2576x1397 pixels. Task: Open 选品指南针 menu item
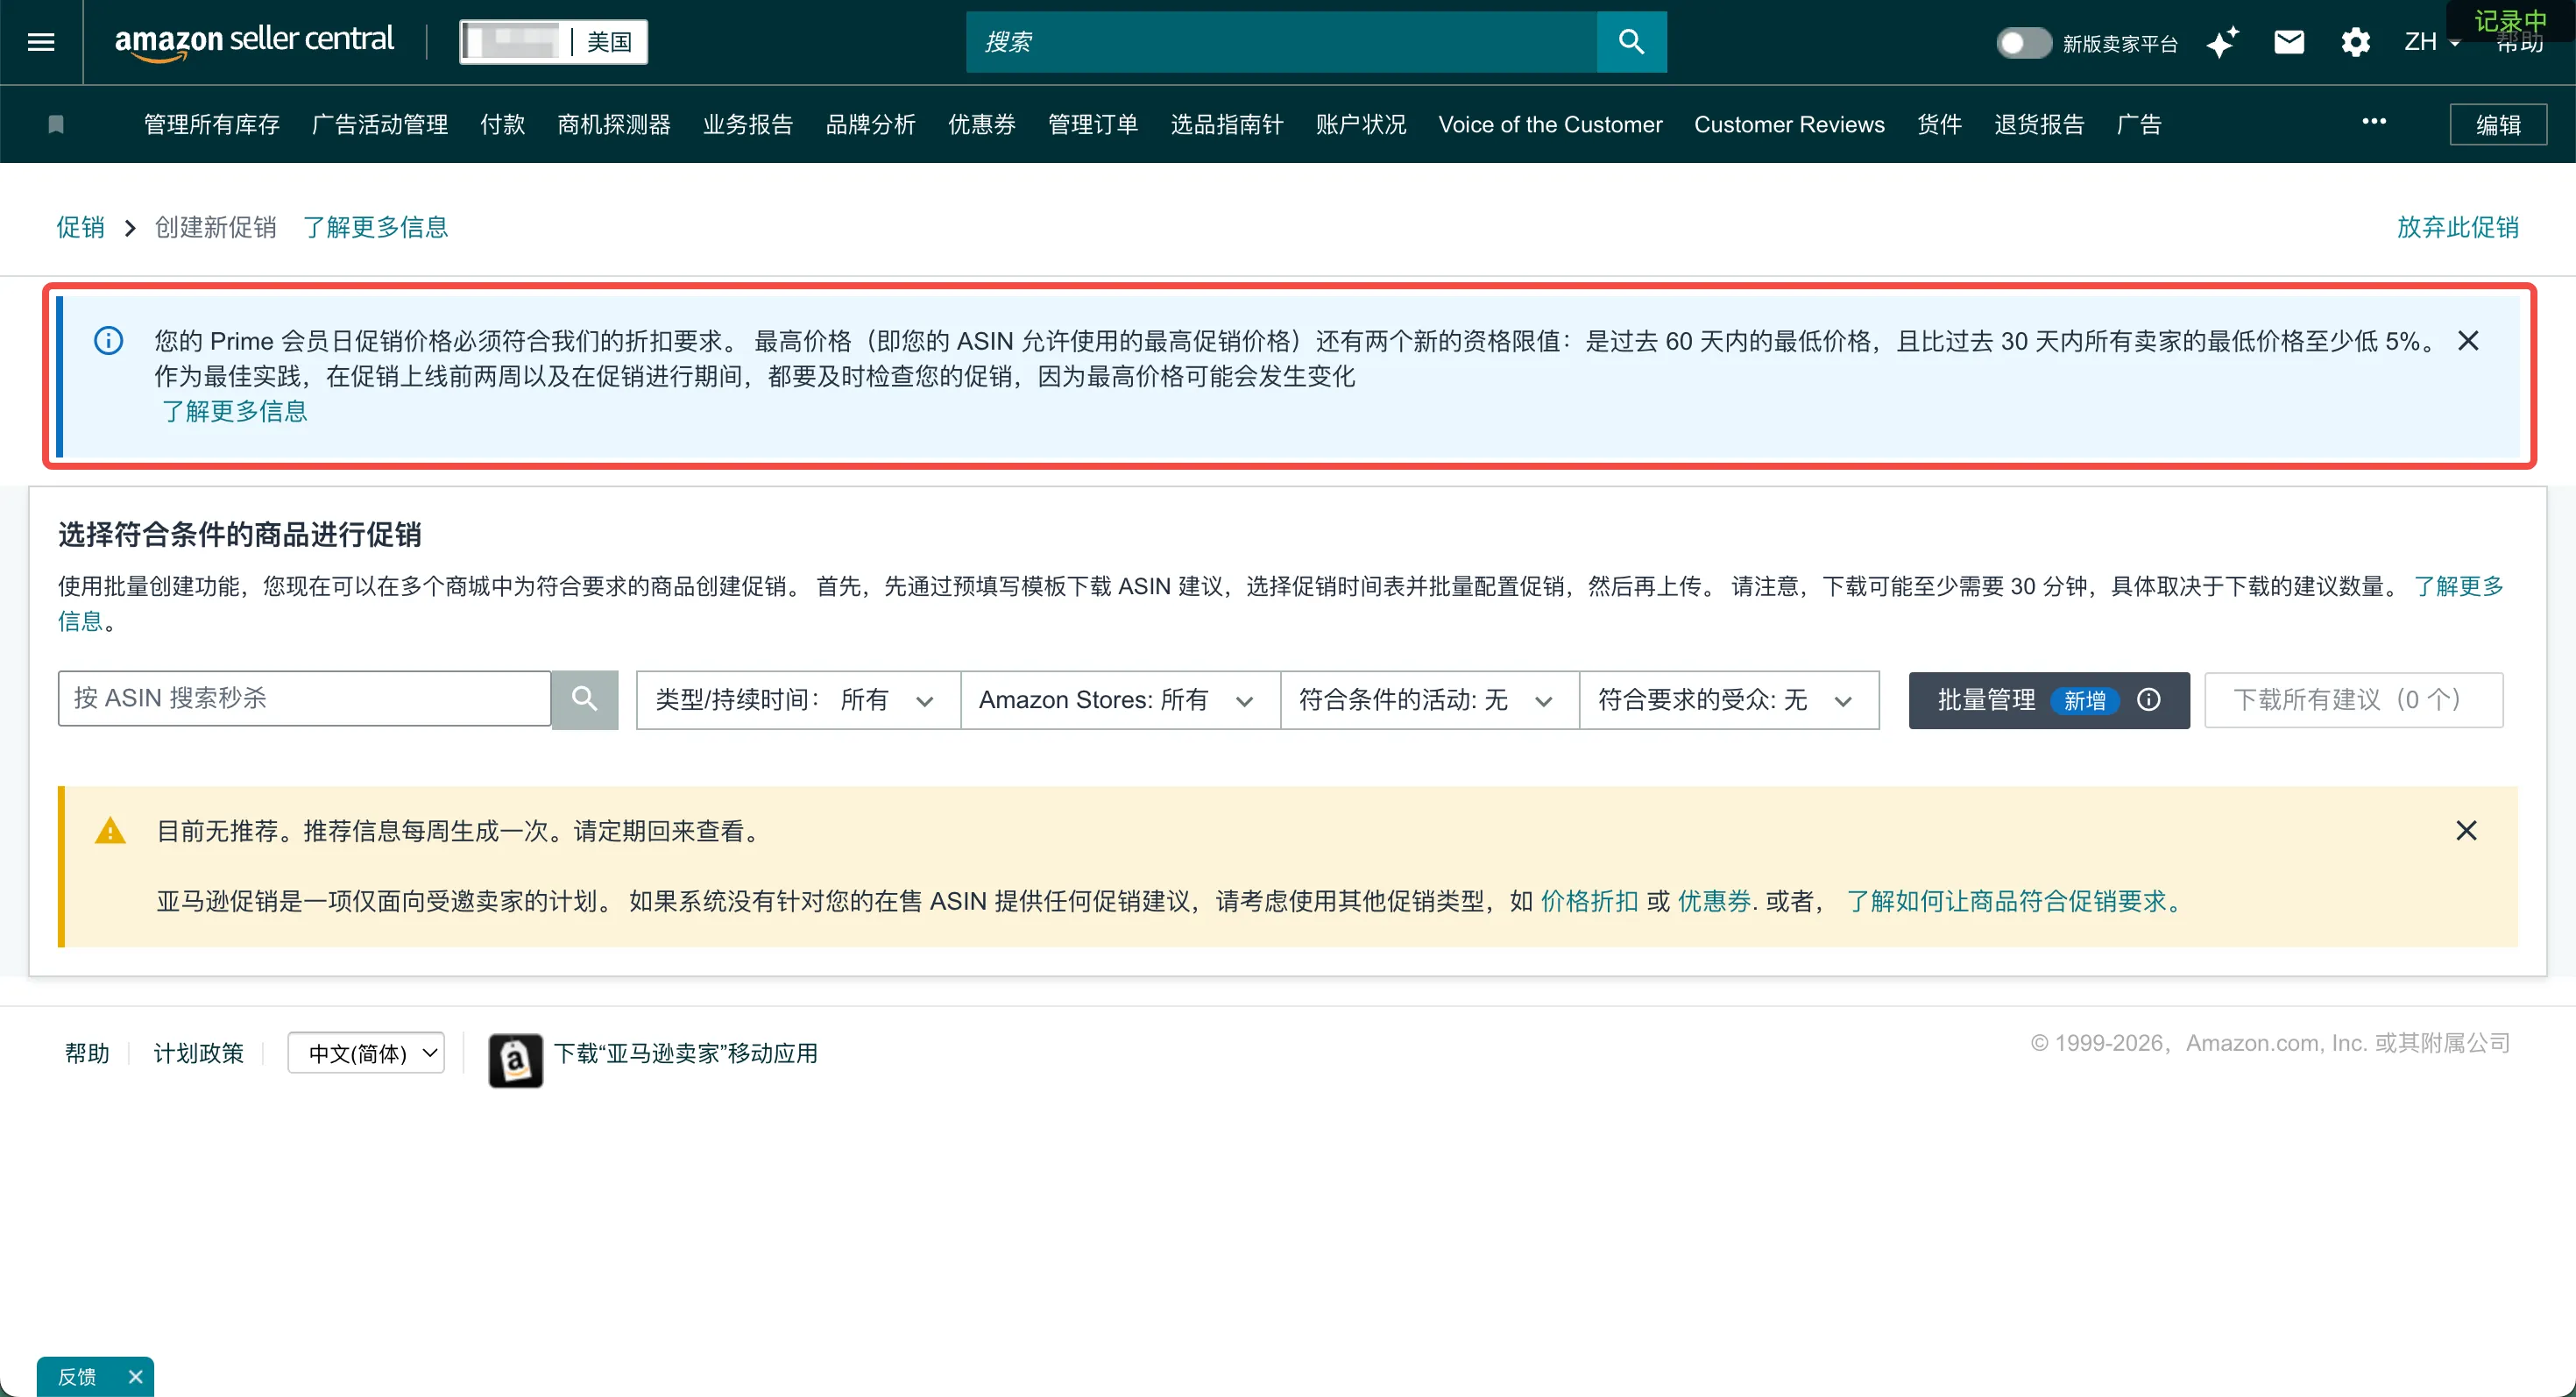[x=1227, y=124]
